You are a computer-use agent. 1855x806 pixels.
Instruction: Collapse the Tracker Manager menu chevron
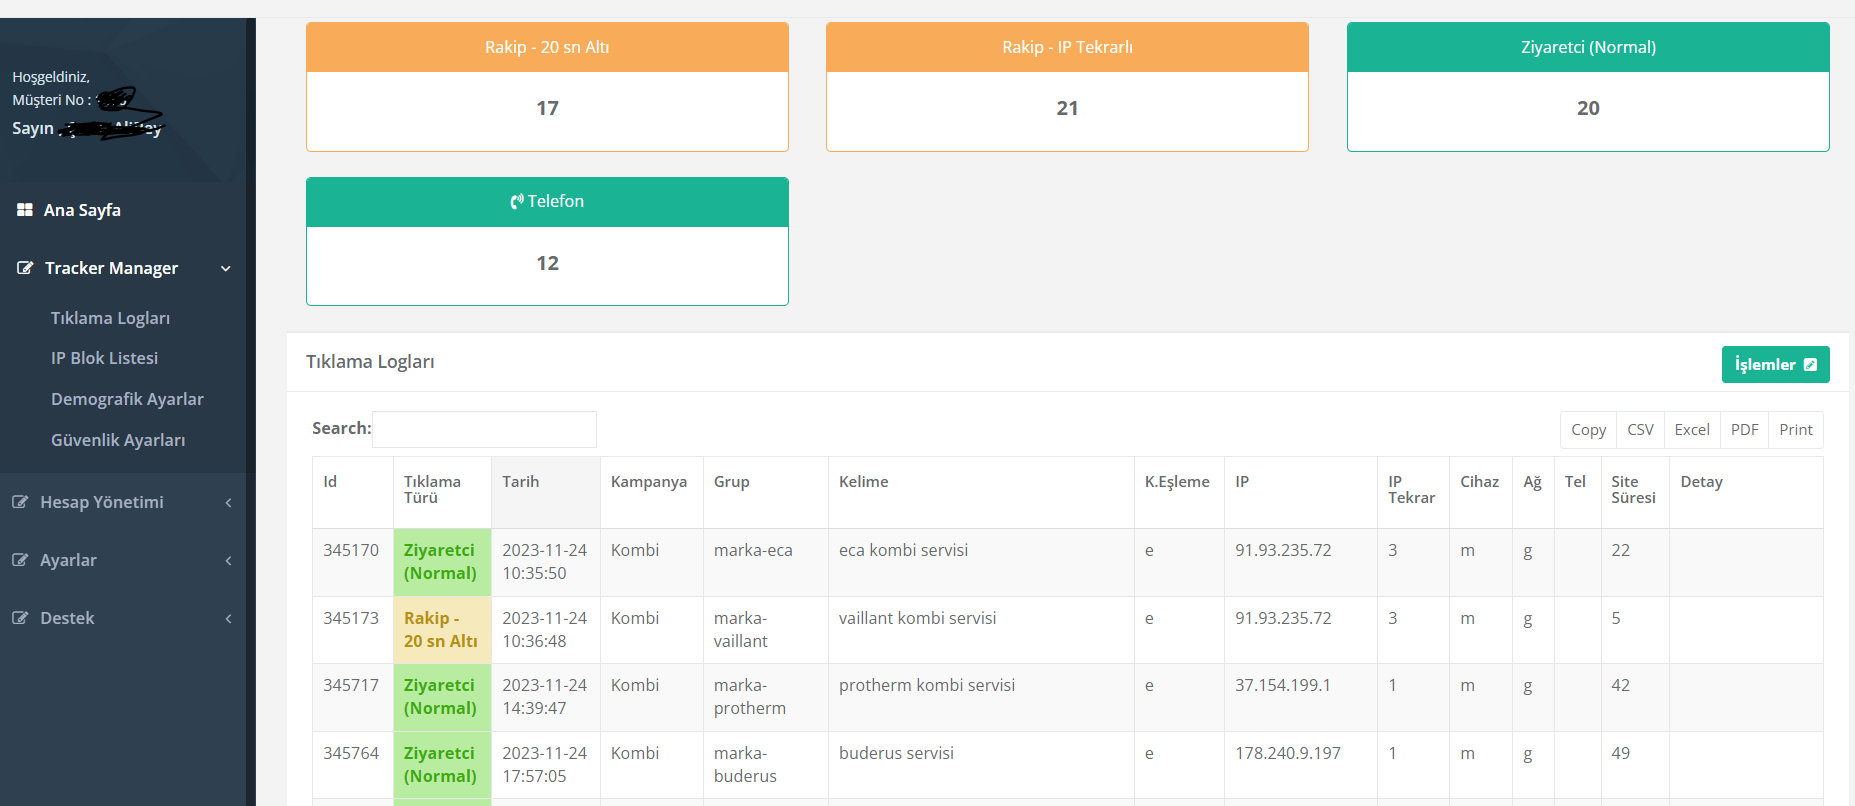coord(226,268)
